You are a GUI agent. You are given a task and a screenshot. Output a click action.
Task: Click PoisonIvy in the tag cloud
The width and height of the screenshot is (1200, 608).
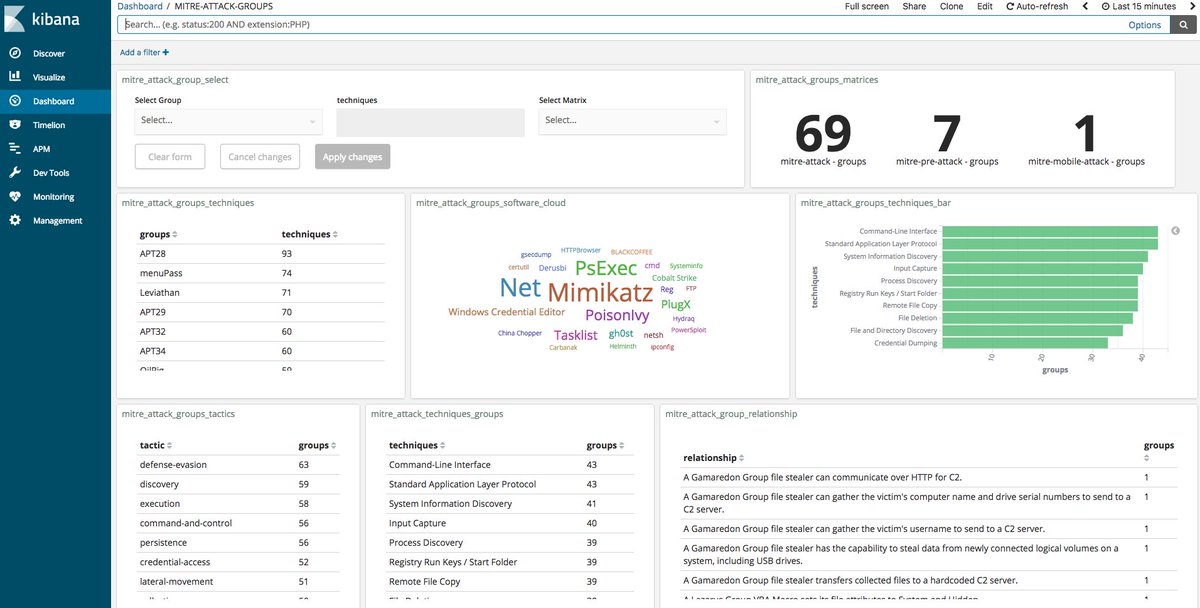617,314
